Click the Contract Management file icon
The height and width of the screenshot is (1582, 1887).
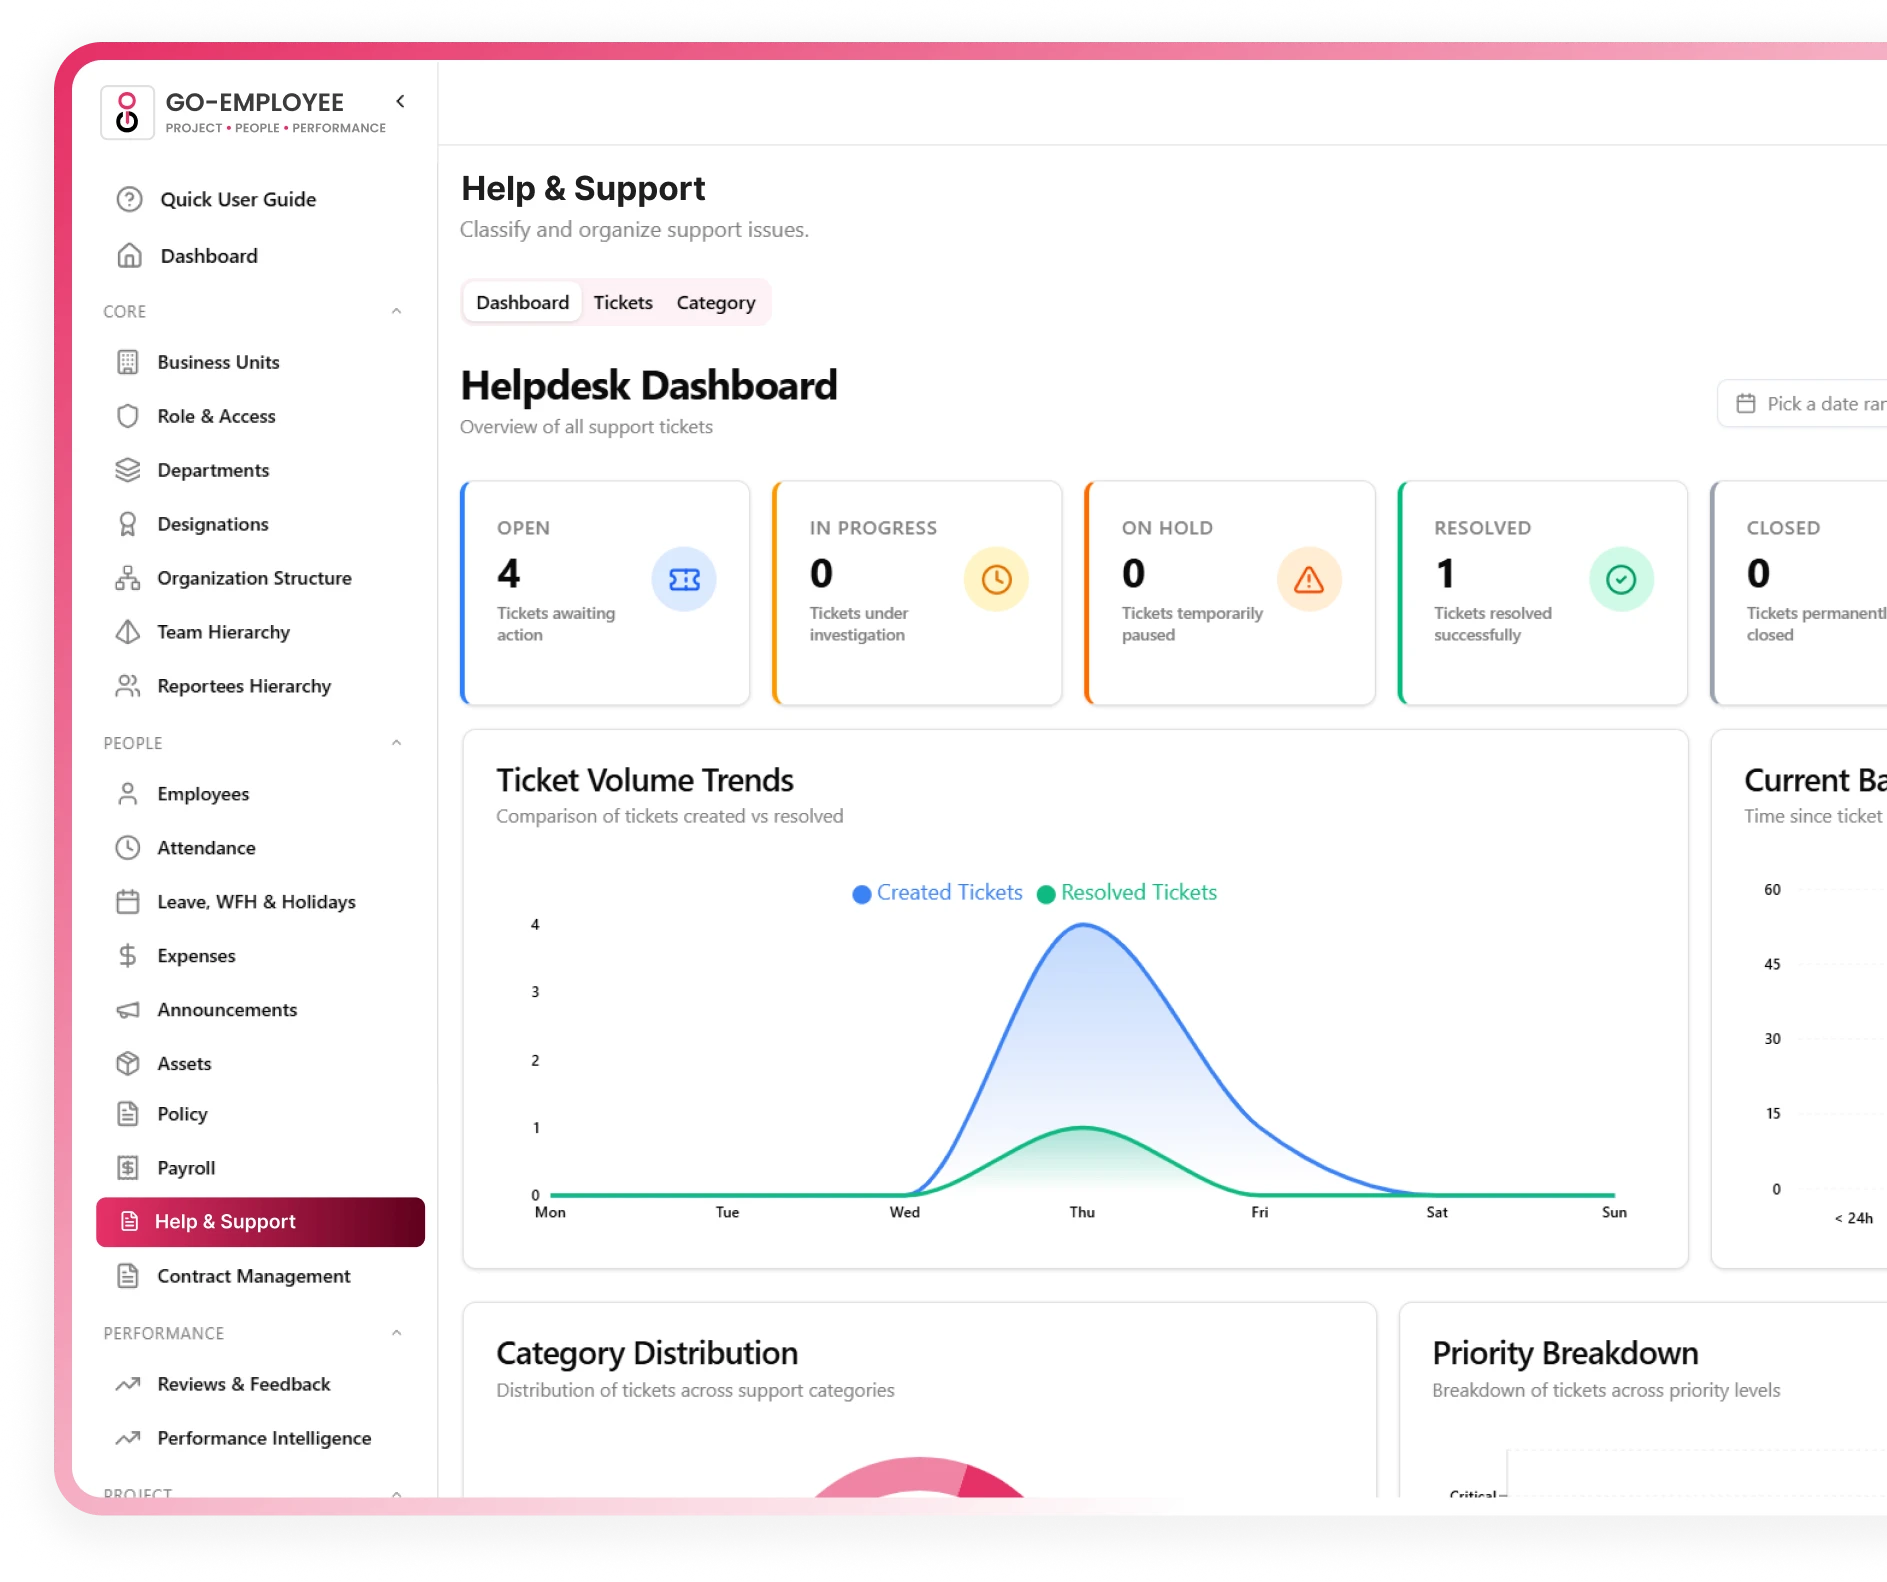128,1276
